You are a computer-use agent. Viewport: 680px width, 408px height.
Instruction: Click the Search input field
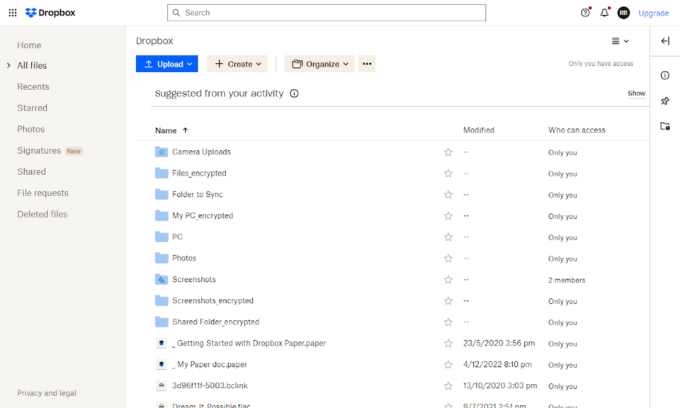coord(326,13)
